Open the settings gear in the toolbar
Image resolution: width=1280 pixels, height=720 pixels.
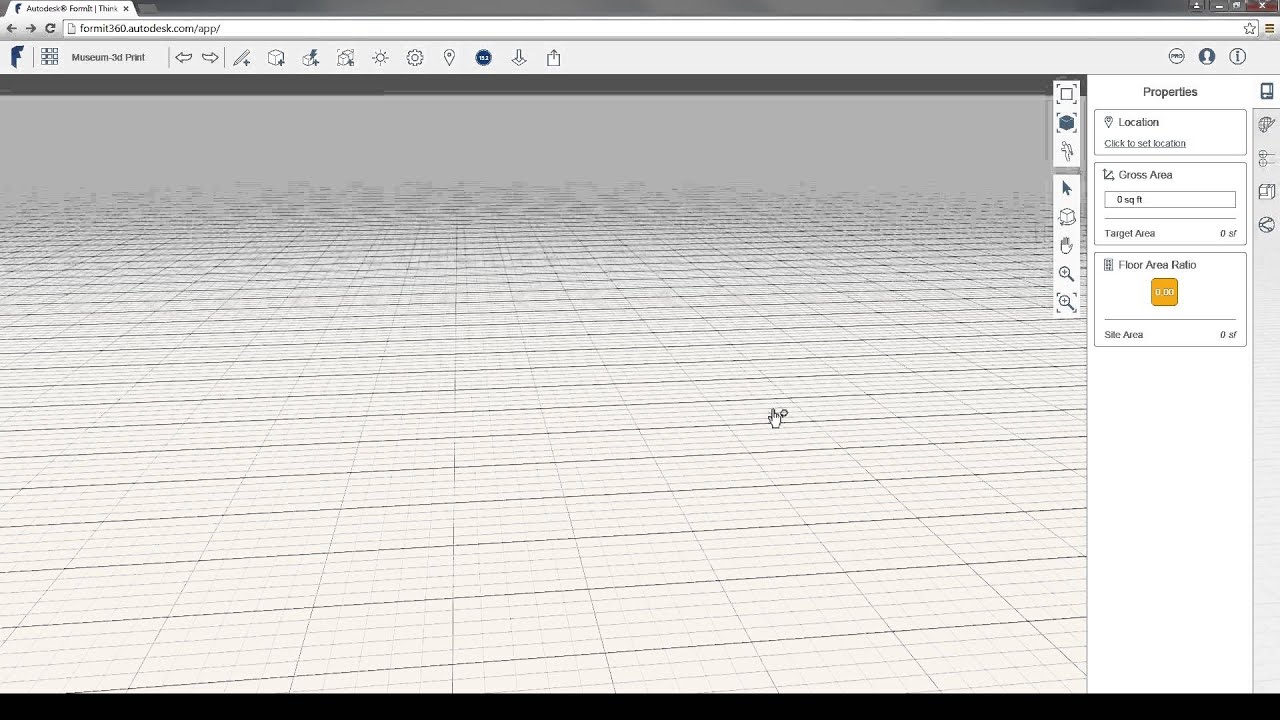click(x=415, y=58)
